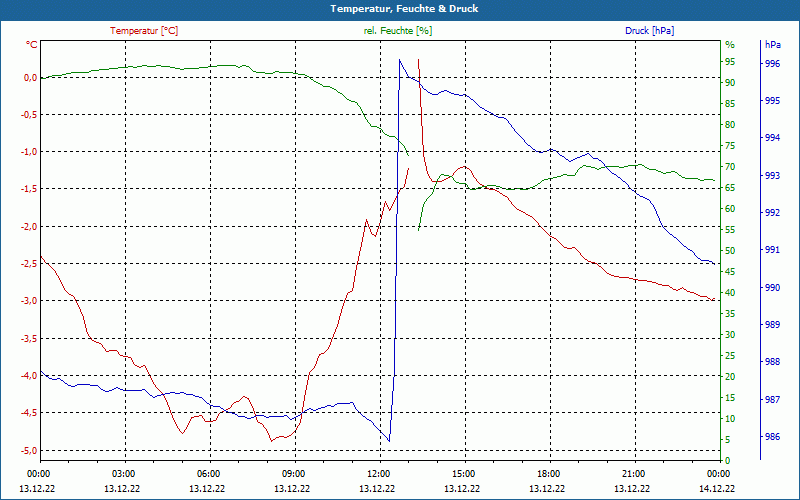Click humidity axis value '85'
800x500 pixels.
click(730, 104)
